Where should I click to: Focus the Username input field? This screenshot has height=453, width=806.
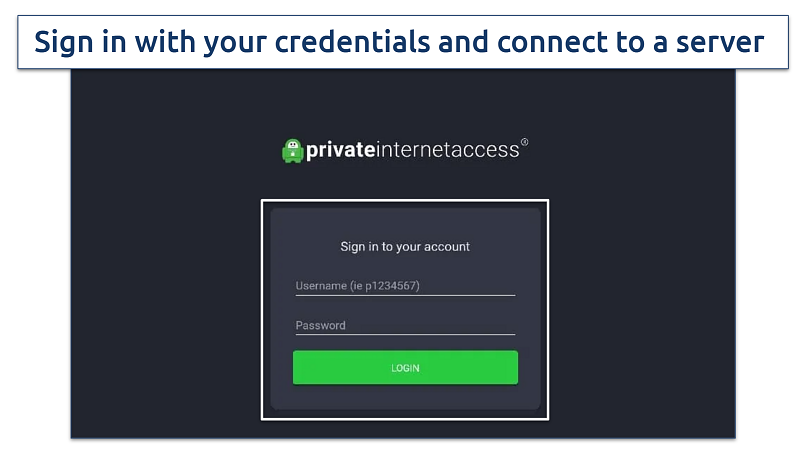pyautogui.click(x=405, y=286)
